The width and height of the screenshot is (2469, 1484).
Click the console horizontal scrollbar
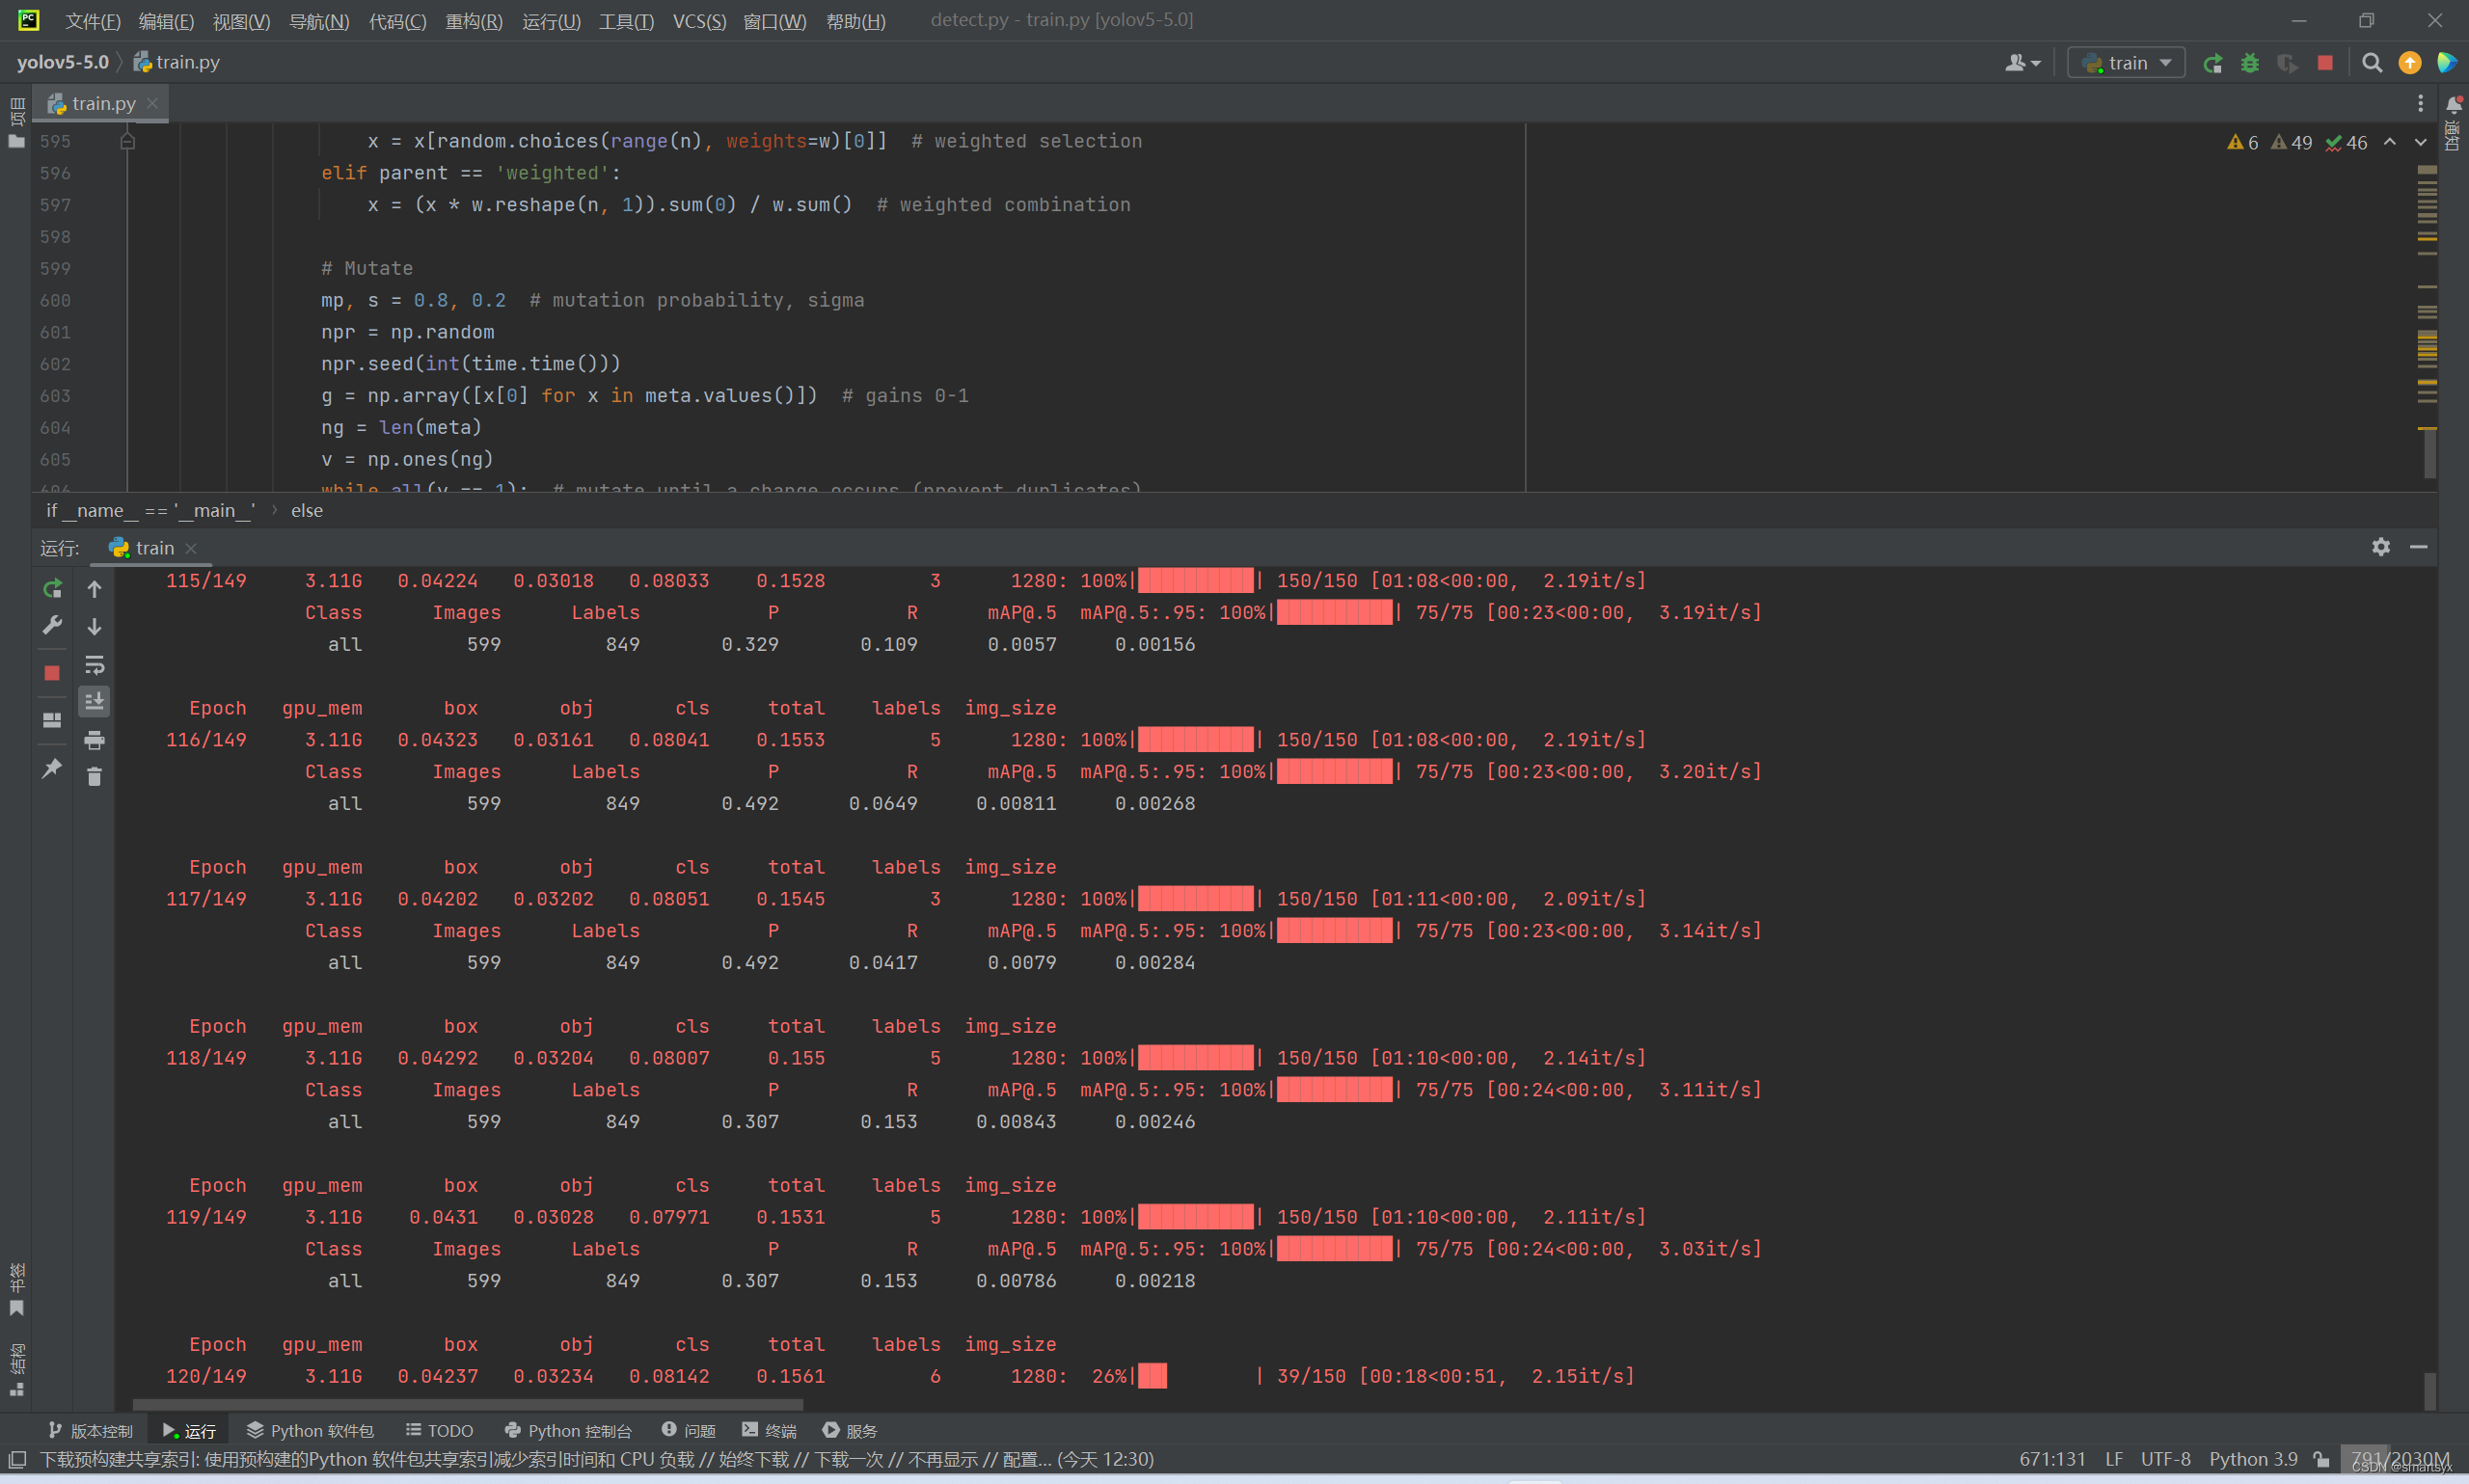(467, 1404)
